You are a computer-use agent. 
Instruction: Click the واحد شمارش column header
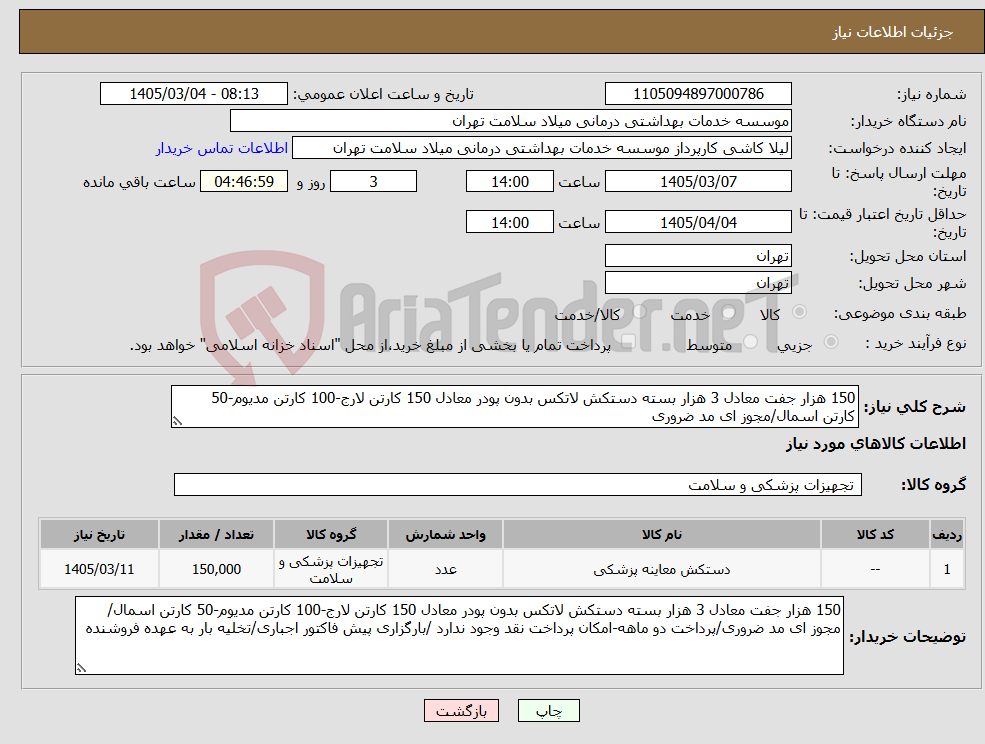point(445,534)
